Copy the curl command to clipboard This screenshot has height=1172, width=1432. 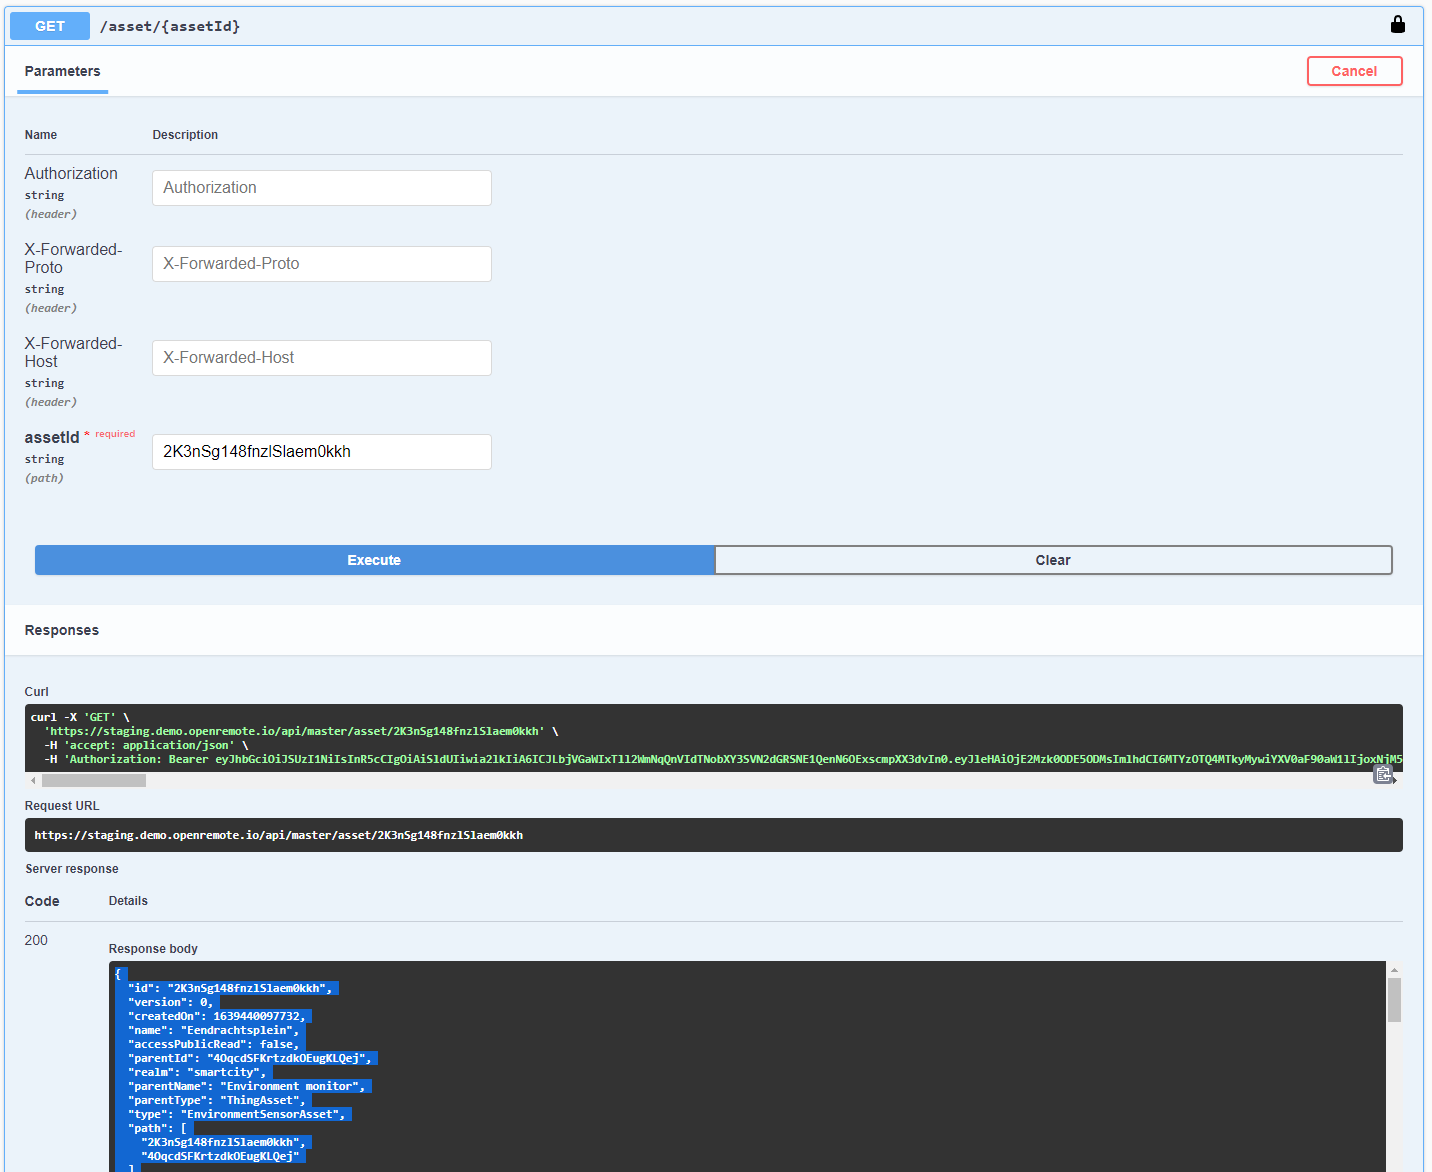click(1383, 774)
